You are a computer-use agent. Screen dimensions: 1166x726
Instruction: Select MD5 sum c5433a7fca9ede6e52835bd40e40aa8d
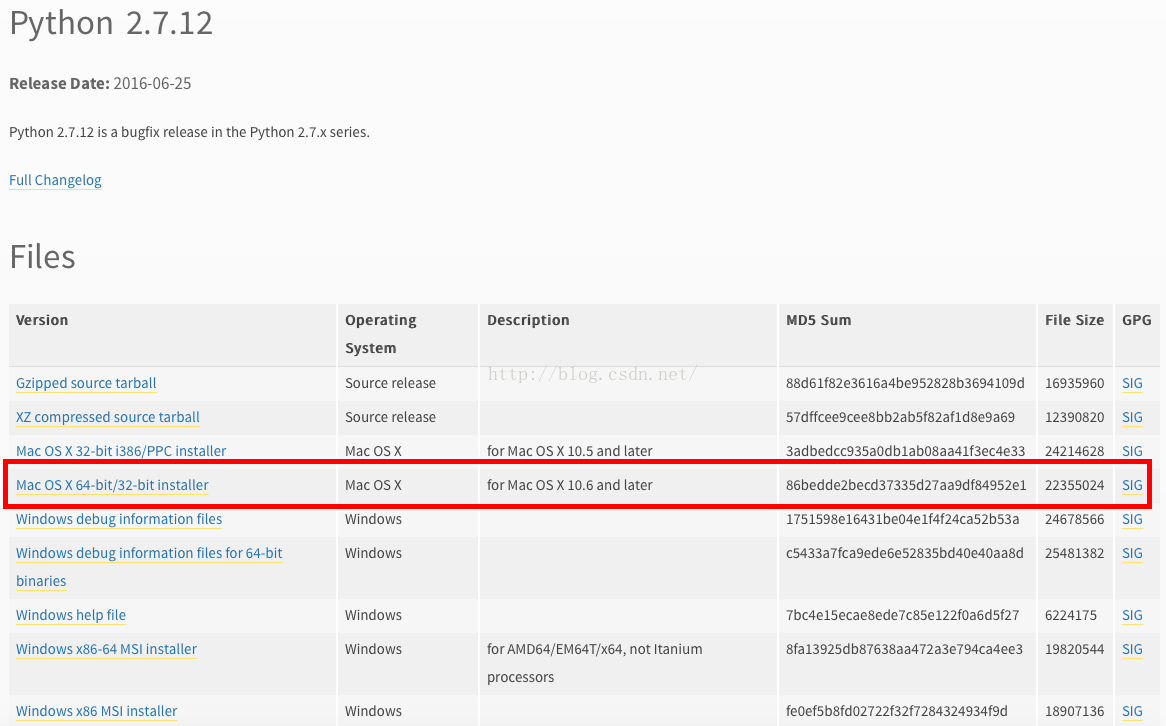pos(904,553)
